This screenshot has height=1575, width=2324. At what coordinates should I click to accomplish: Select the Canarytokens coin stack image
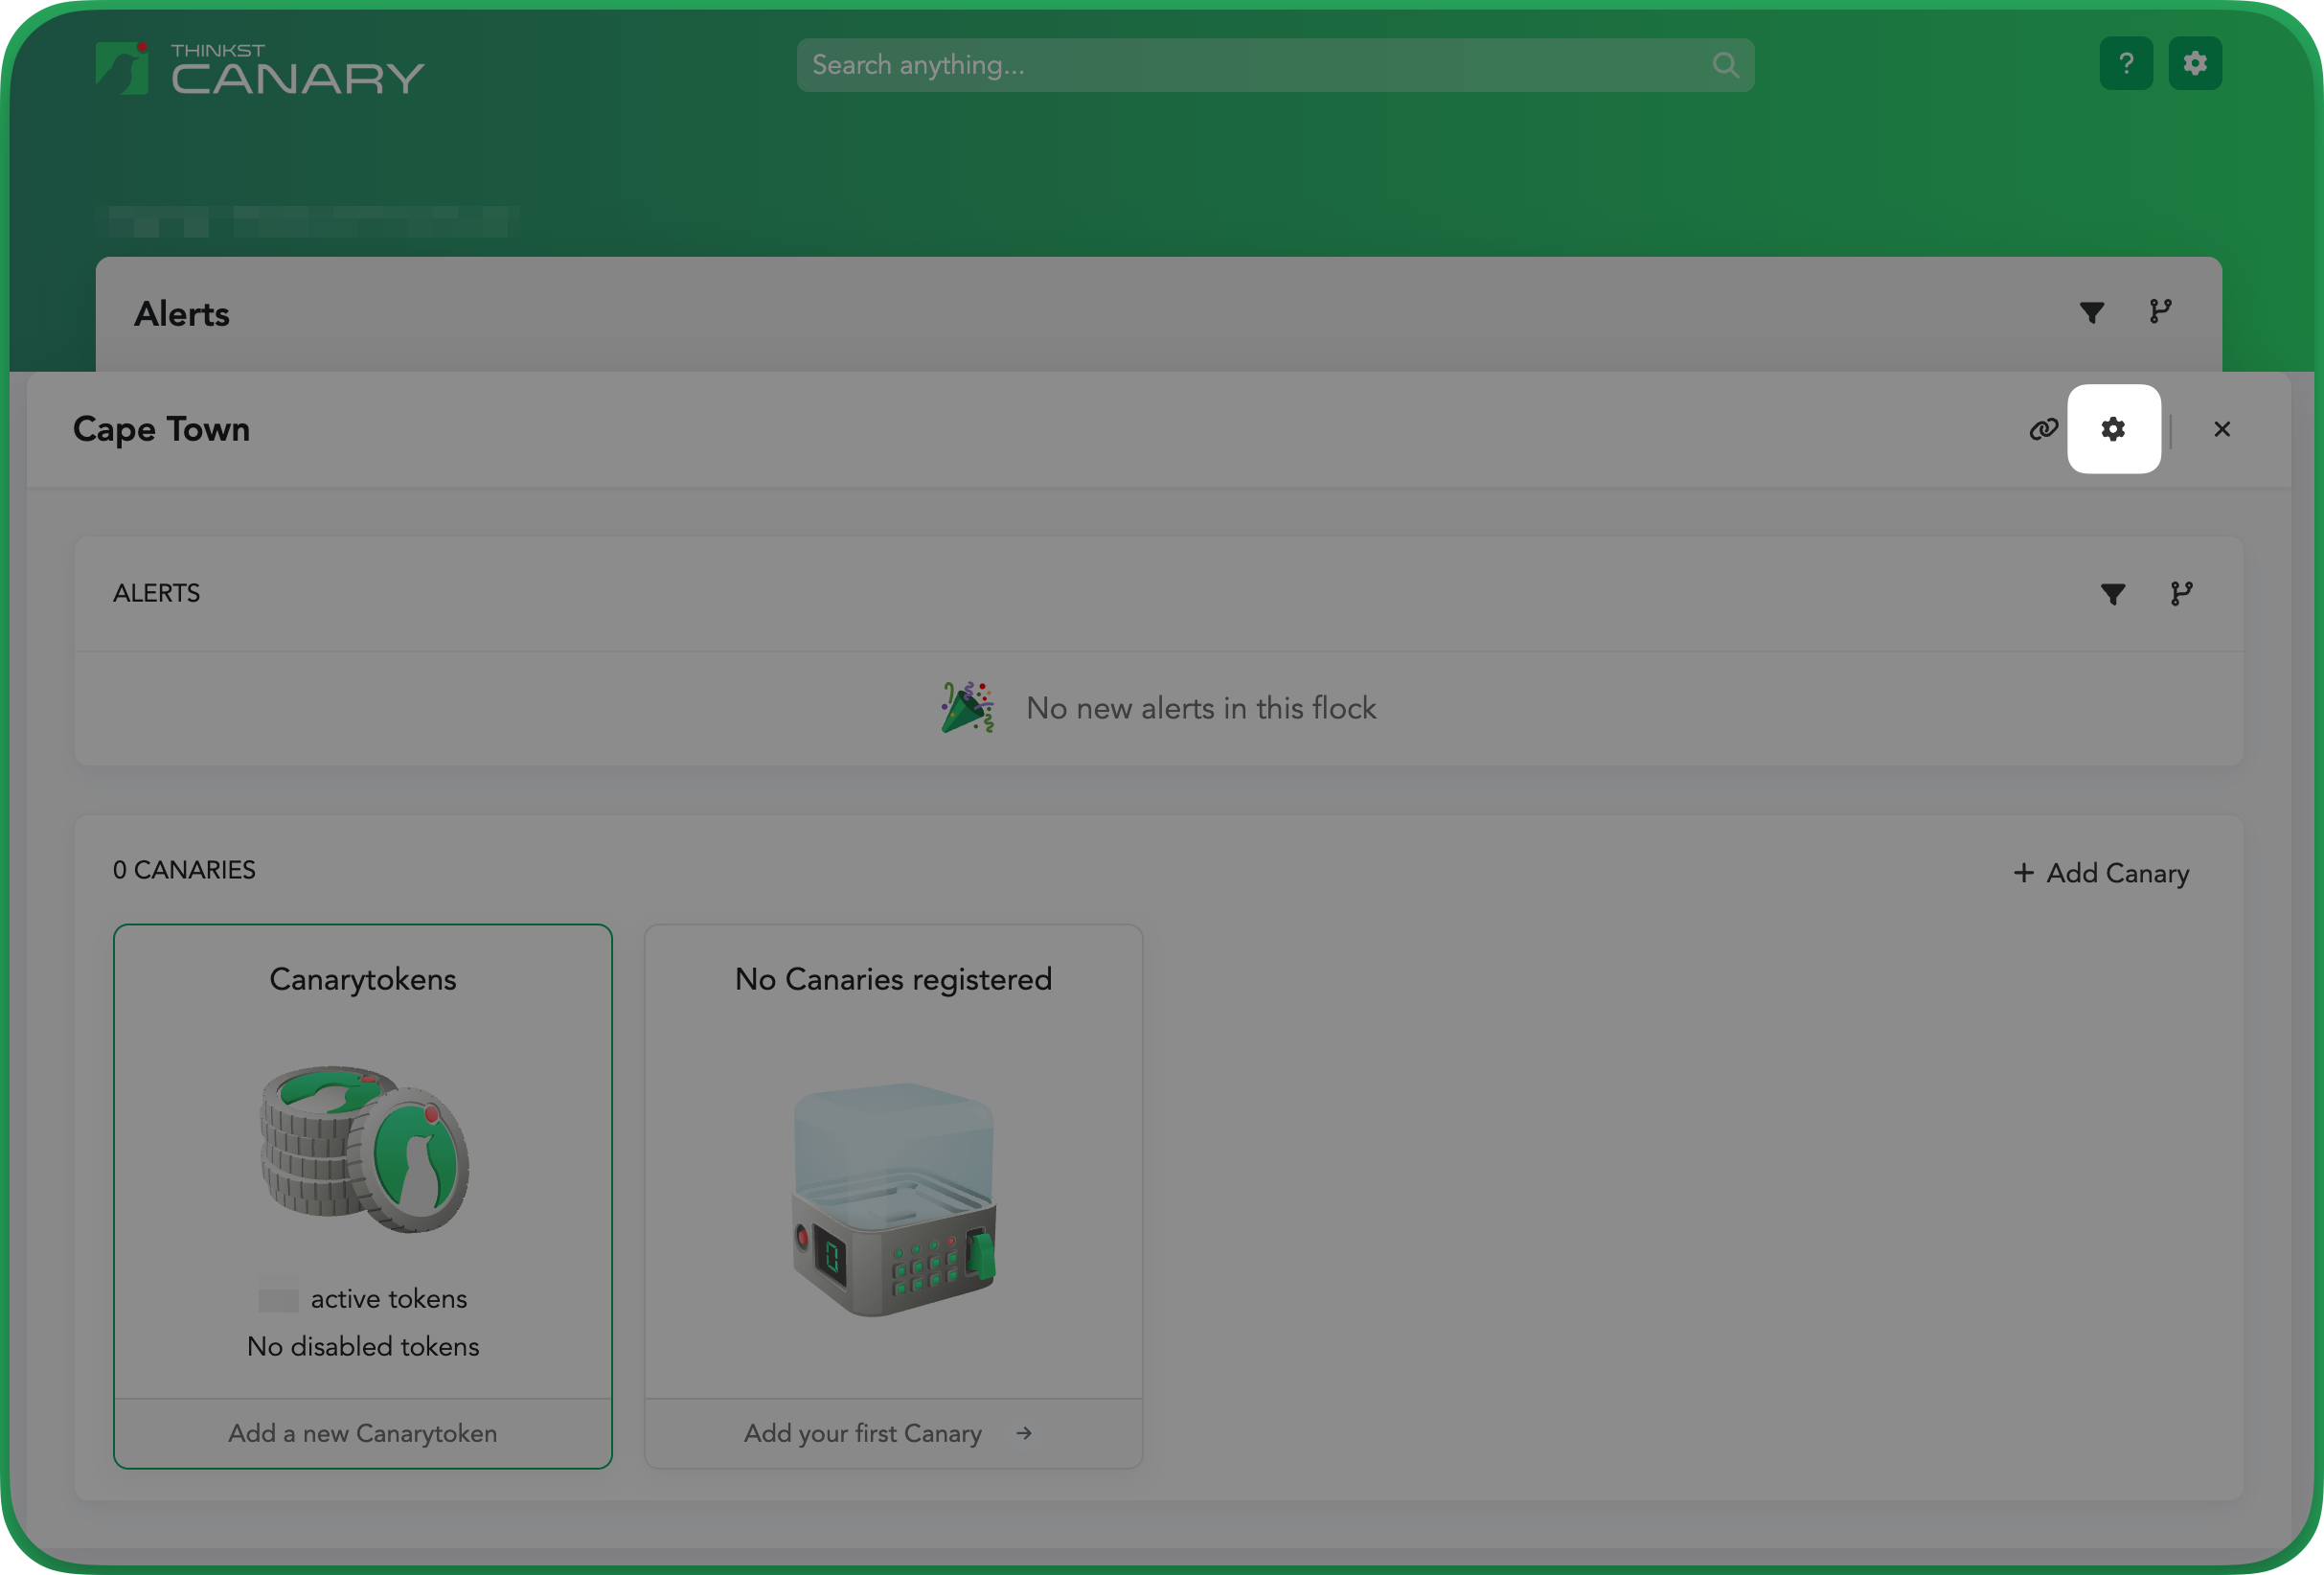tap(364, 1149)
